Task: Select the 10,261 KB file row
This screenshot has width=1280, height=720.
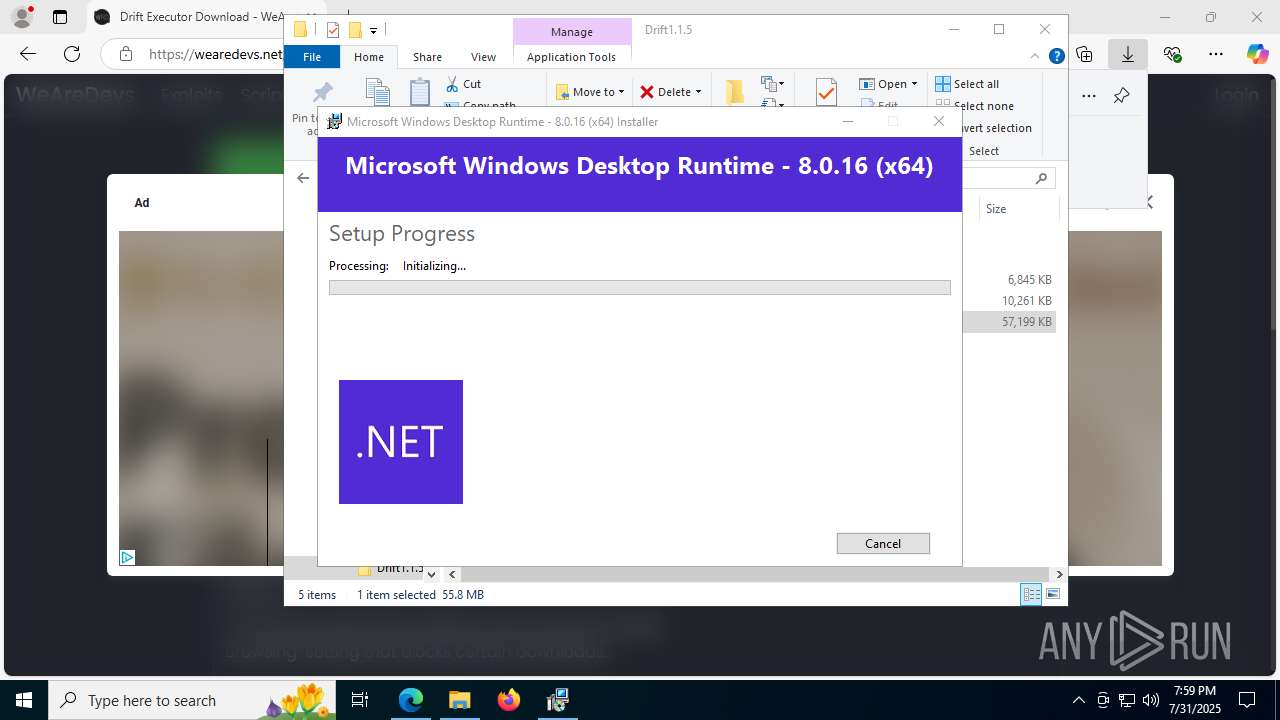Action: click(1008, 301)
